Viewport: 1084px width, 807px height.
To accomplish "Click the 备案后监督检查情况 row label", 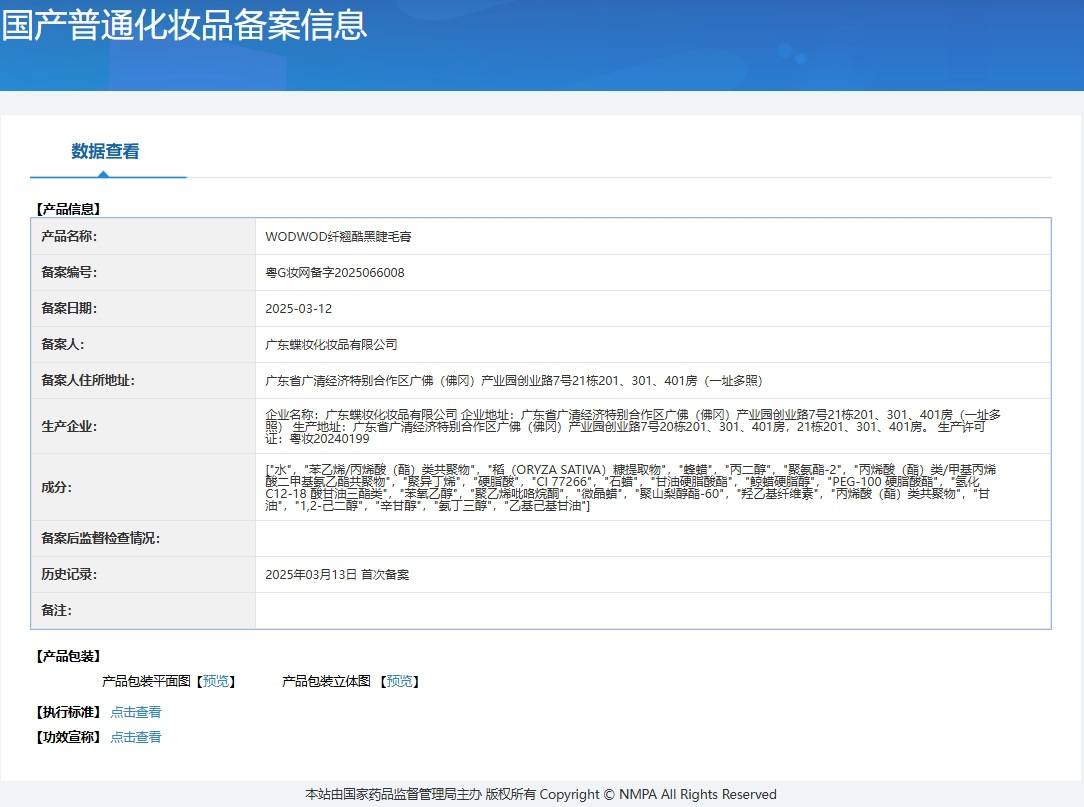I will (100, 538).
